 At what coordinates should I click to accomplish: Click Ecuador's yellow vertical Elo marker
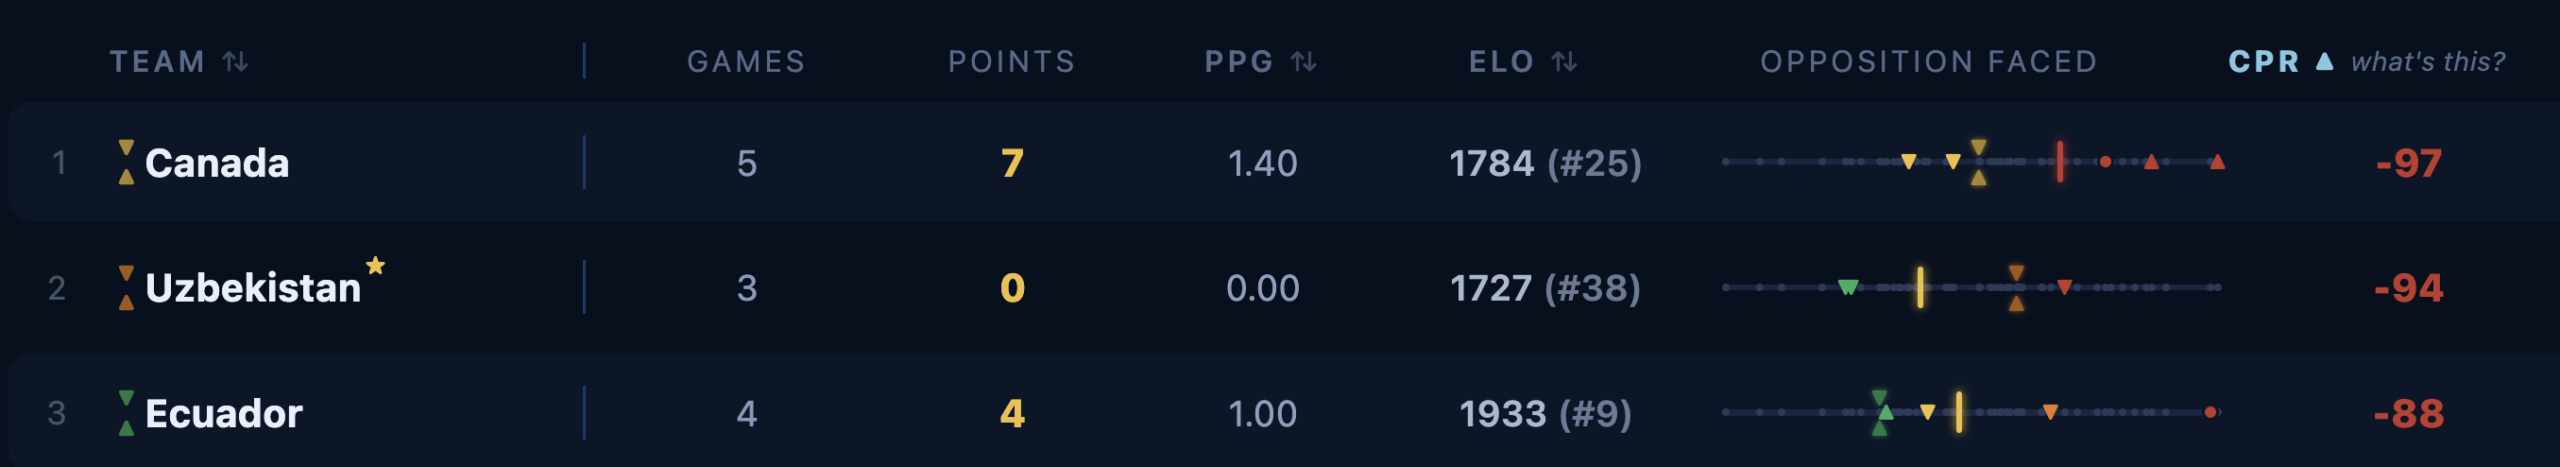tap(1959, 412)
